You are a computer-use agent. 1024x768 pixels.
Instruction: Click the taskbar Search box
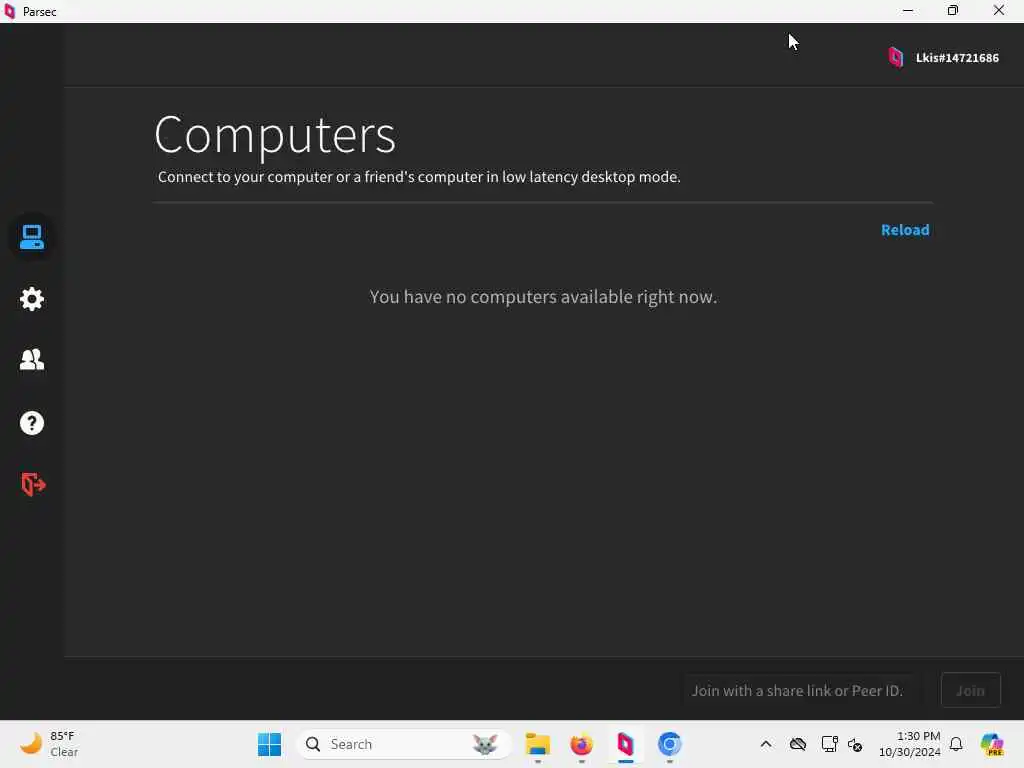(404, 744)
